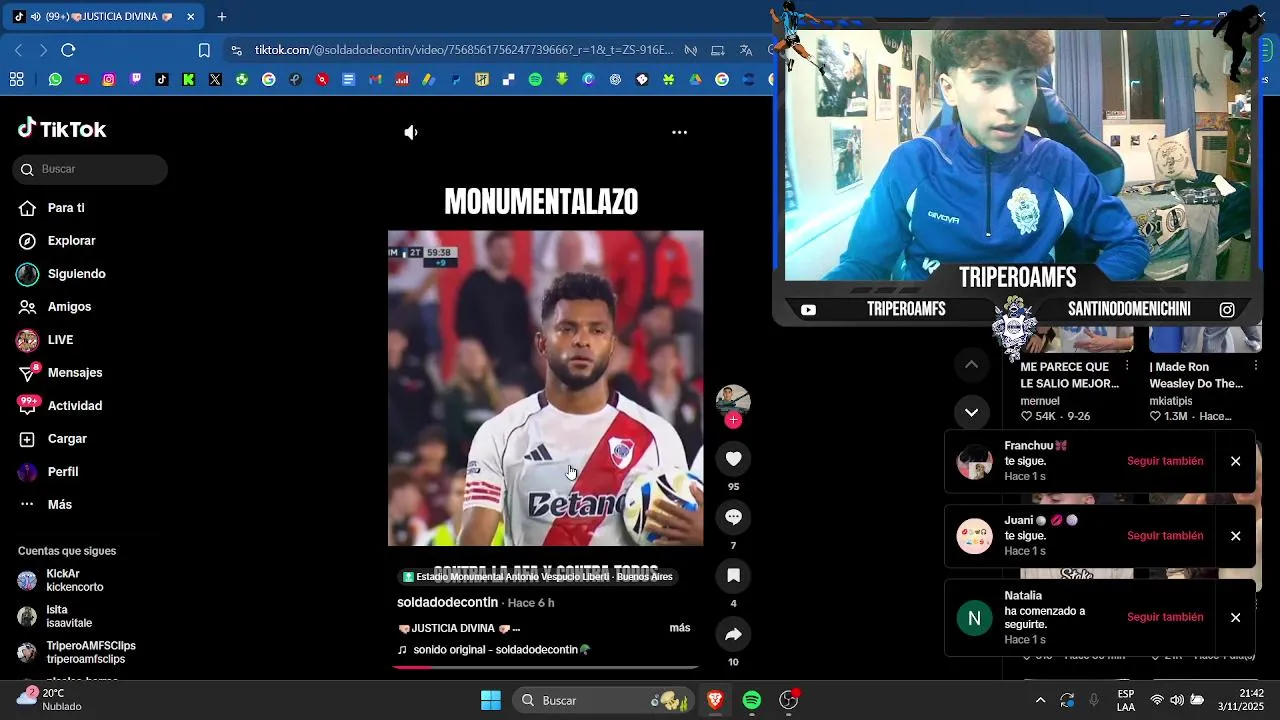
Task: Open WhatsApp bookmark in bookmarks bar
Action: [x=55, y=79]
